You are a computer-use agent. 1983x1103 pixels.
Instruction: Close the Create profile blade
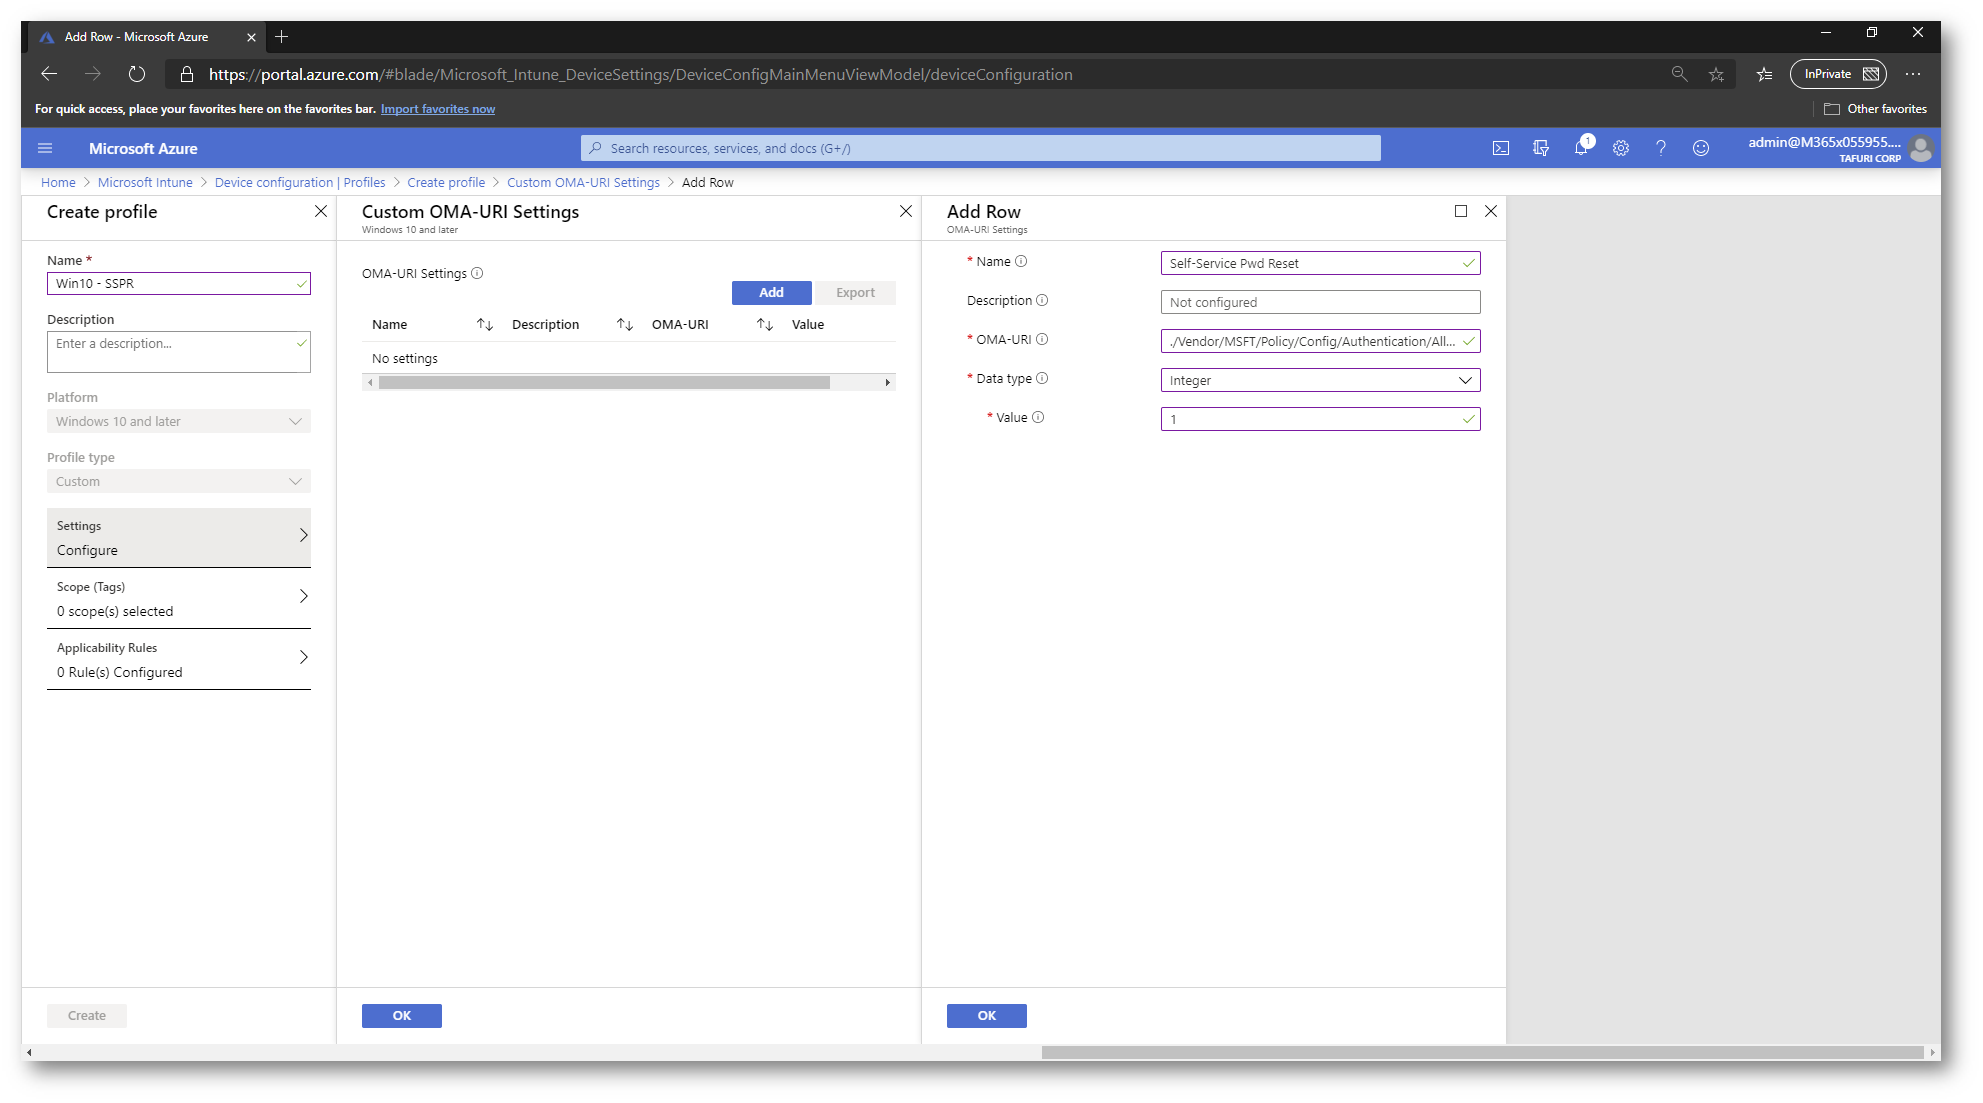321,211
